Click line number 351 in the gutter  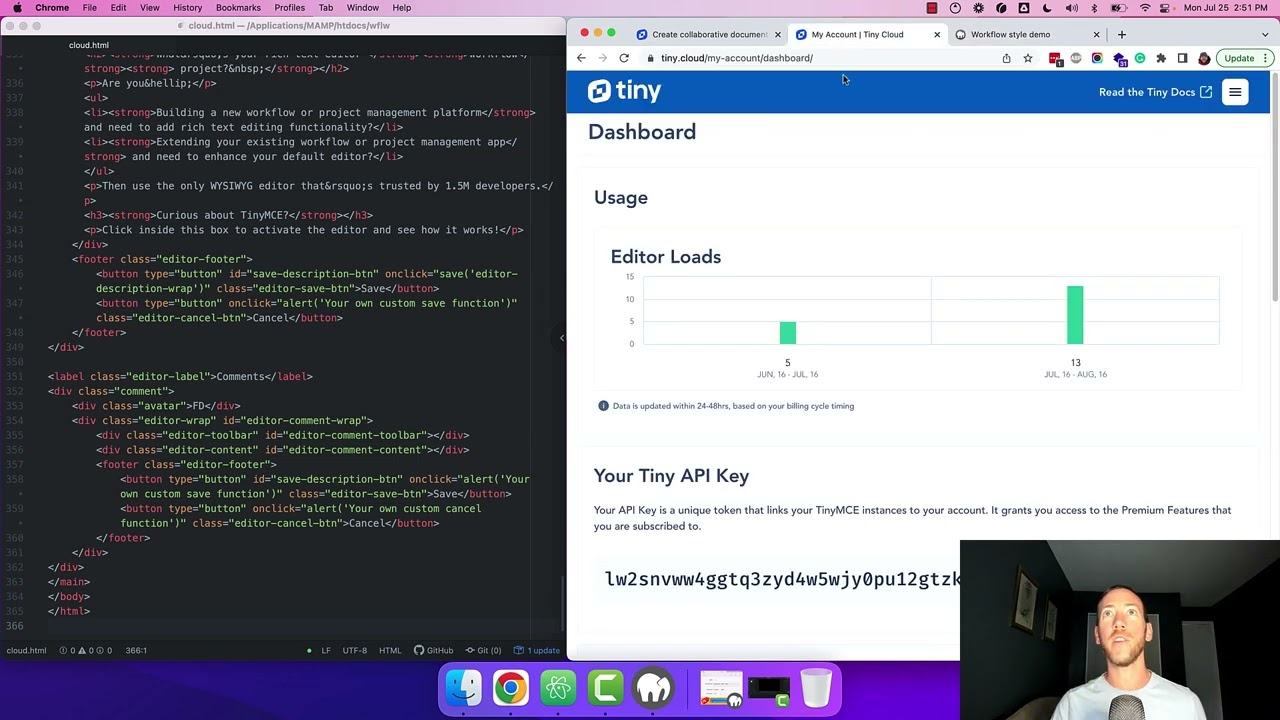14,376
